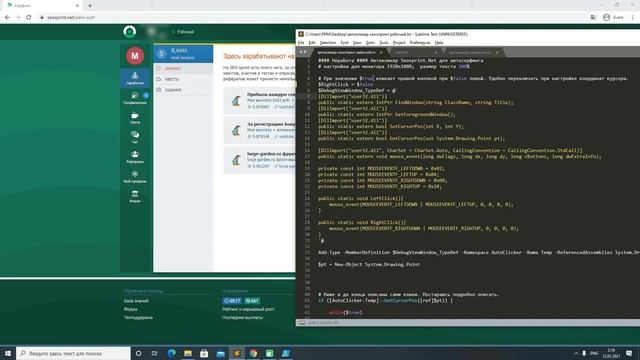Open the Рефералы sidebar section

tap(135, 157)
